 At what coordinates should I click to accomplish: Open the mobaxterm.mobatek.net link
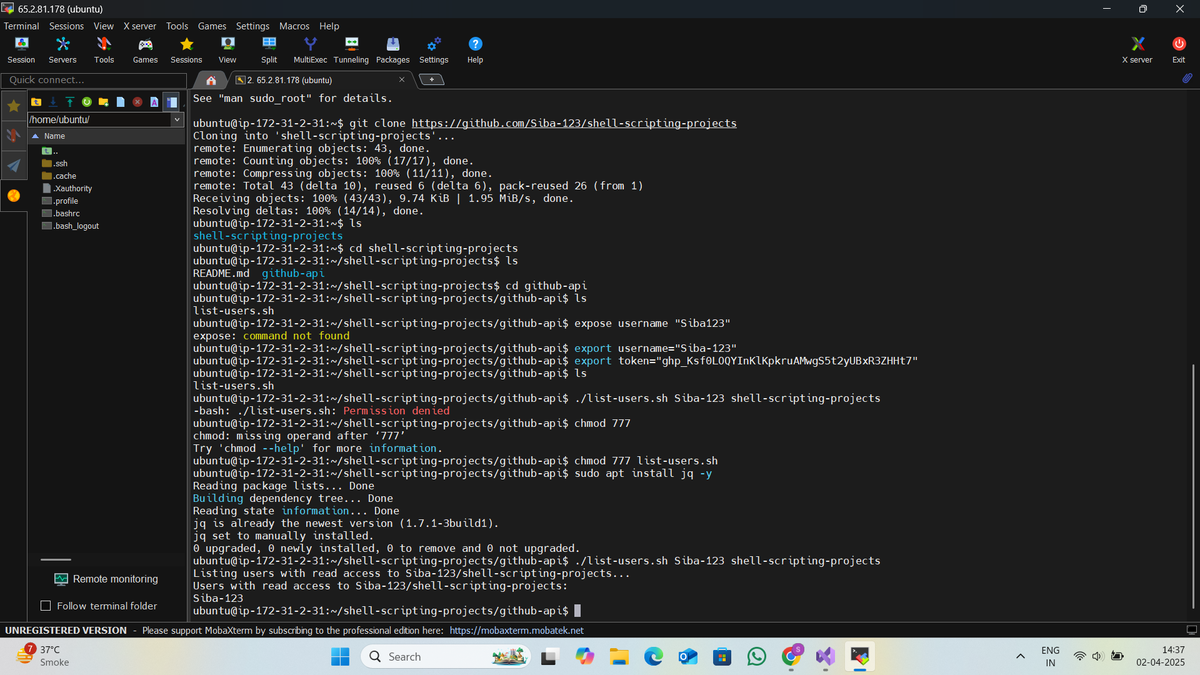click(x=516, y=631)
